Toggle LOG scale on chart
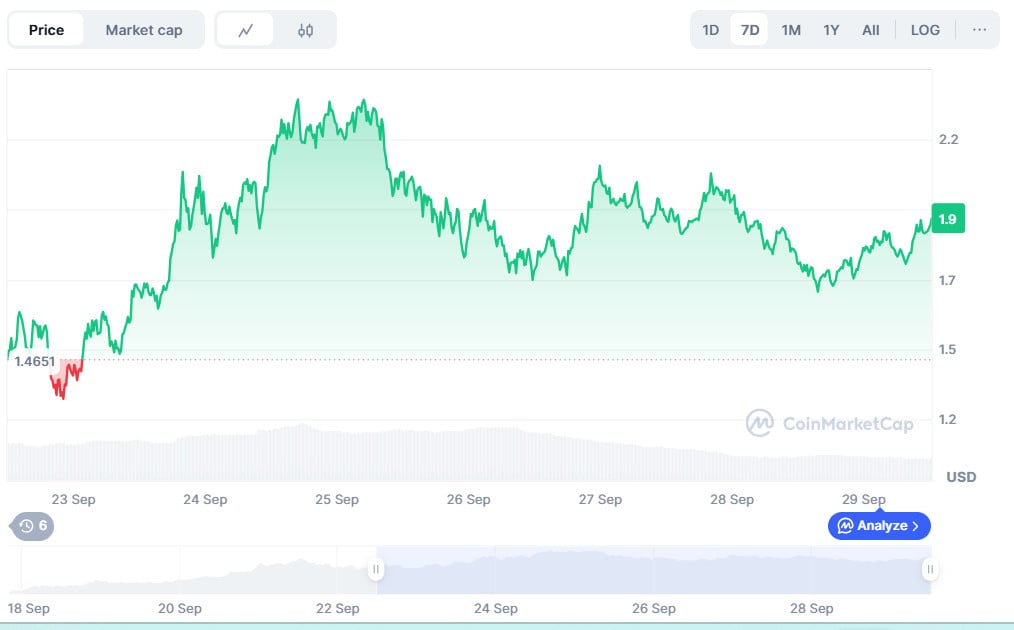This screenshot has height=630, width=1014. [x=925, y=30]
